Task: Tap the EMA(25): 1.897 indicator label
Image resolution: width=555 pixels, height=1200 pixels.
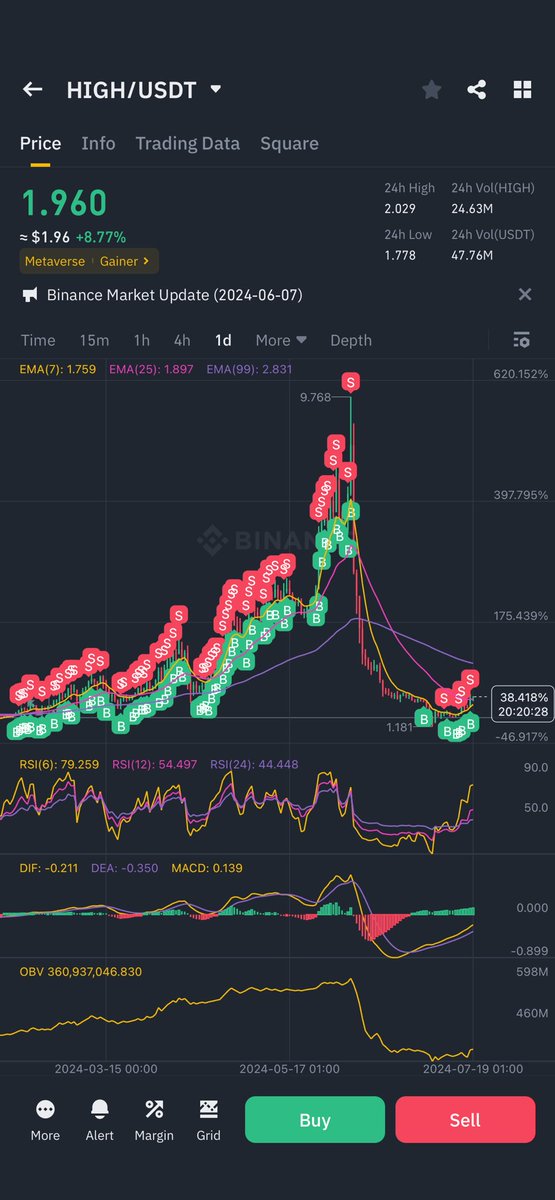Action: [152, 369]
